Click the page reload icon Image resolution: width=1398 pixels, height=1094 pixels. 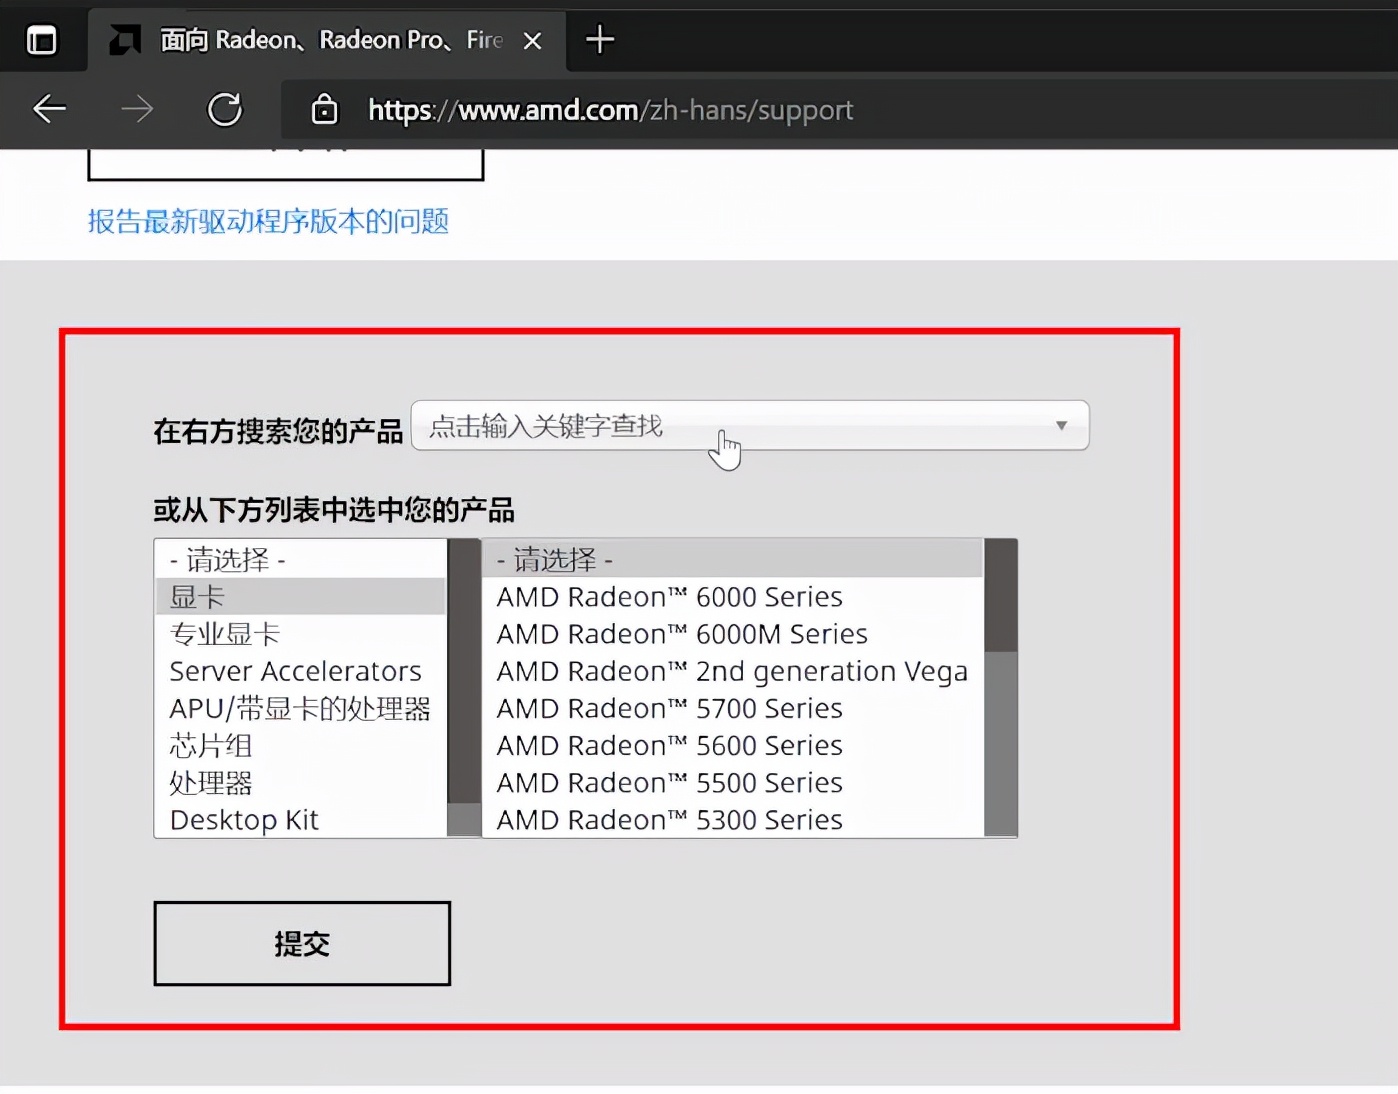click(x=225, y=110)
